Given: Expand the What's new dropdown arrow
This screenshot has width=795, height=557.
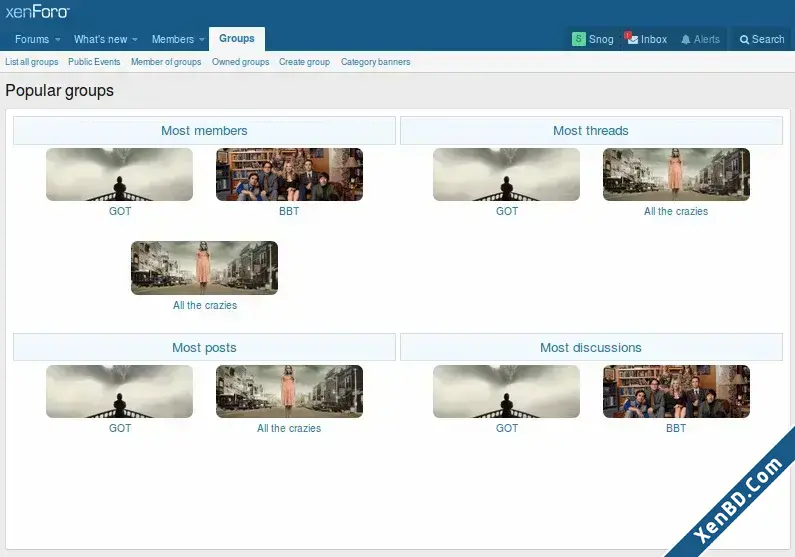Looking at the screenshot, I should click(x=135, y=40).
